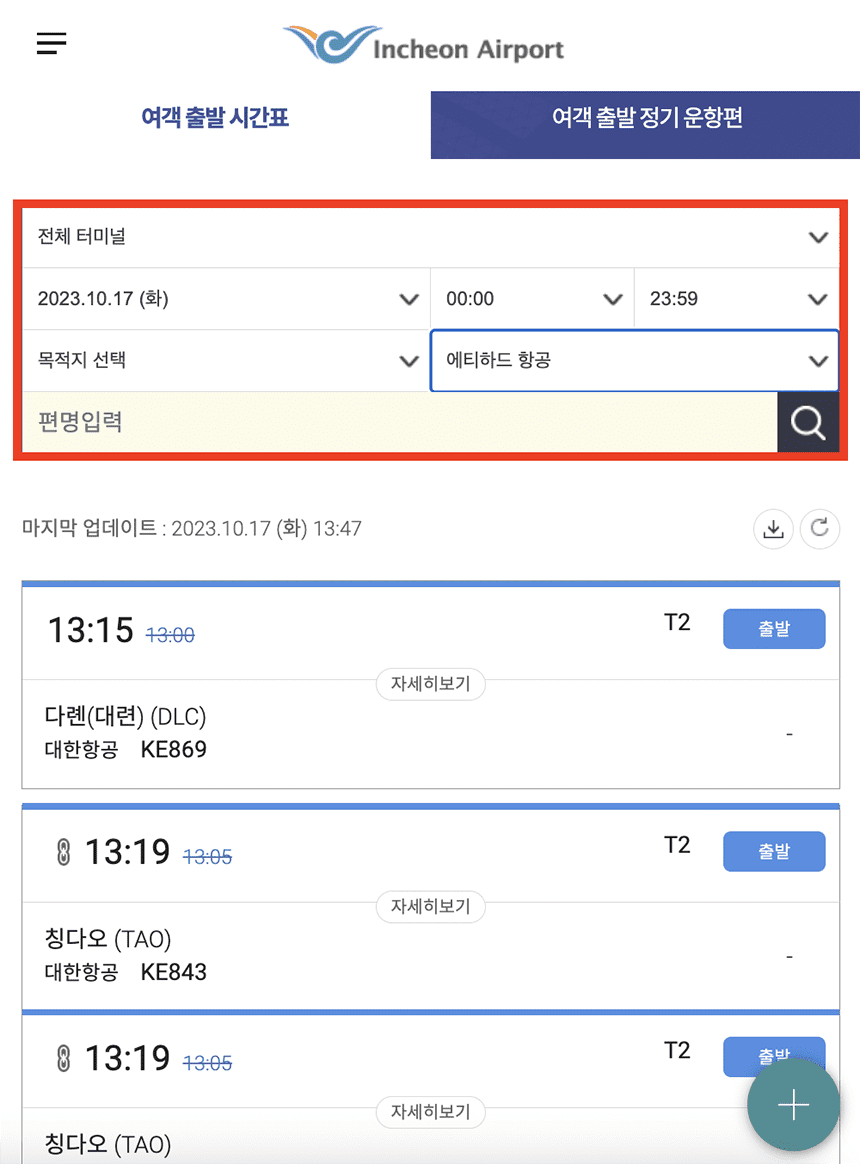Open the hamburger navigation menu
Viewport: 860px width, 1164px height.
50,43
